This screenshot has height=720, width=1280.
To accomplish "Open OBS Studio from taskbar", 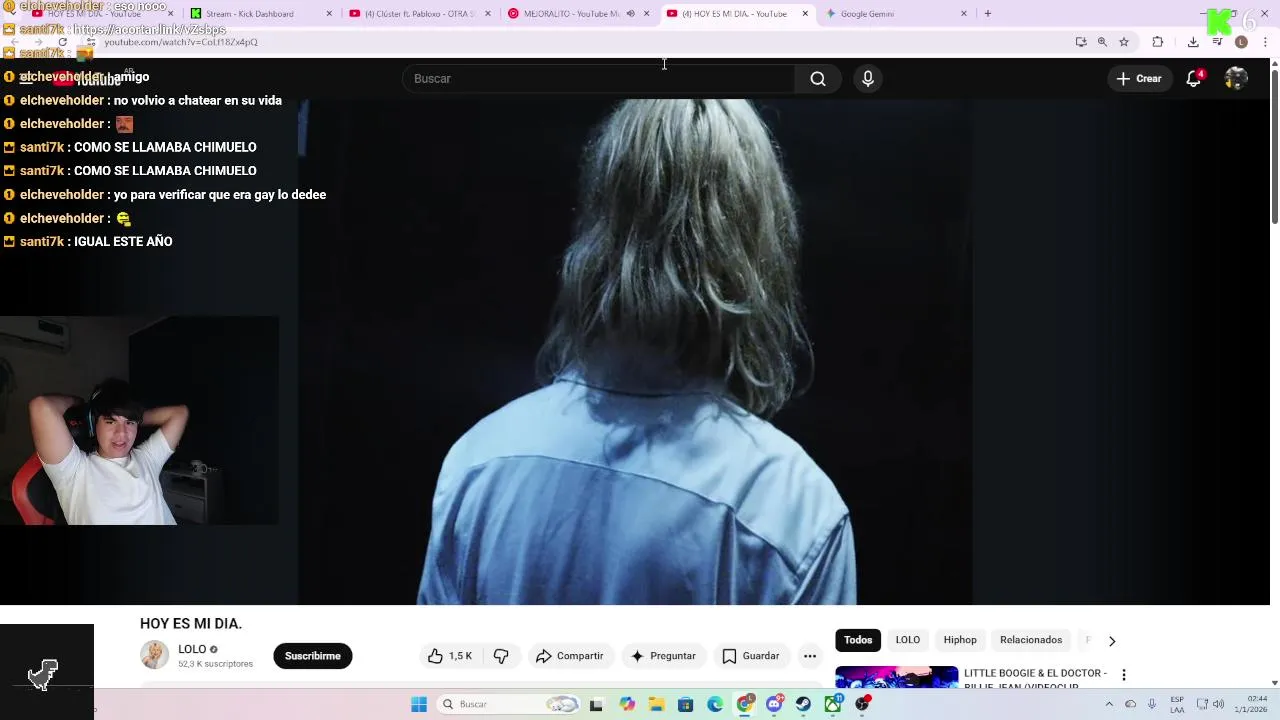I will pyautogui.click(x=863, y=704).
